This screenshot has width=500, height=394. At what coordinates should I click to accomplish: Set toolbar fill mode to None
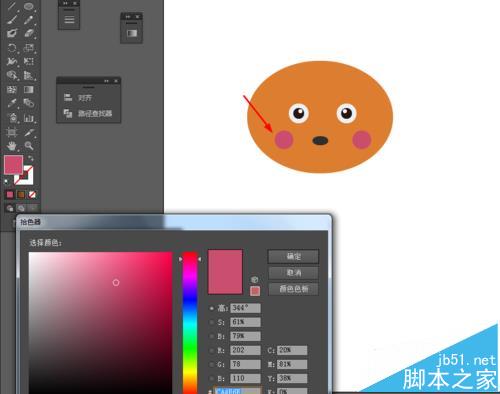[x=32, y=194]
